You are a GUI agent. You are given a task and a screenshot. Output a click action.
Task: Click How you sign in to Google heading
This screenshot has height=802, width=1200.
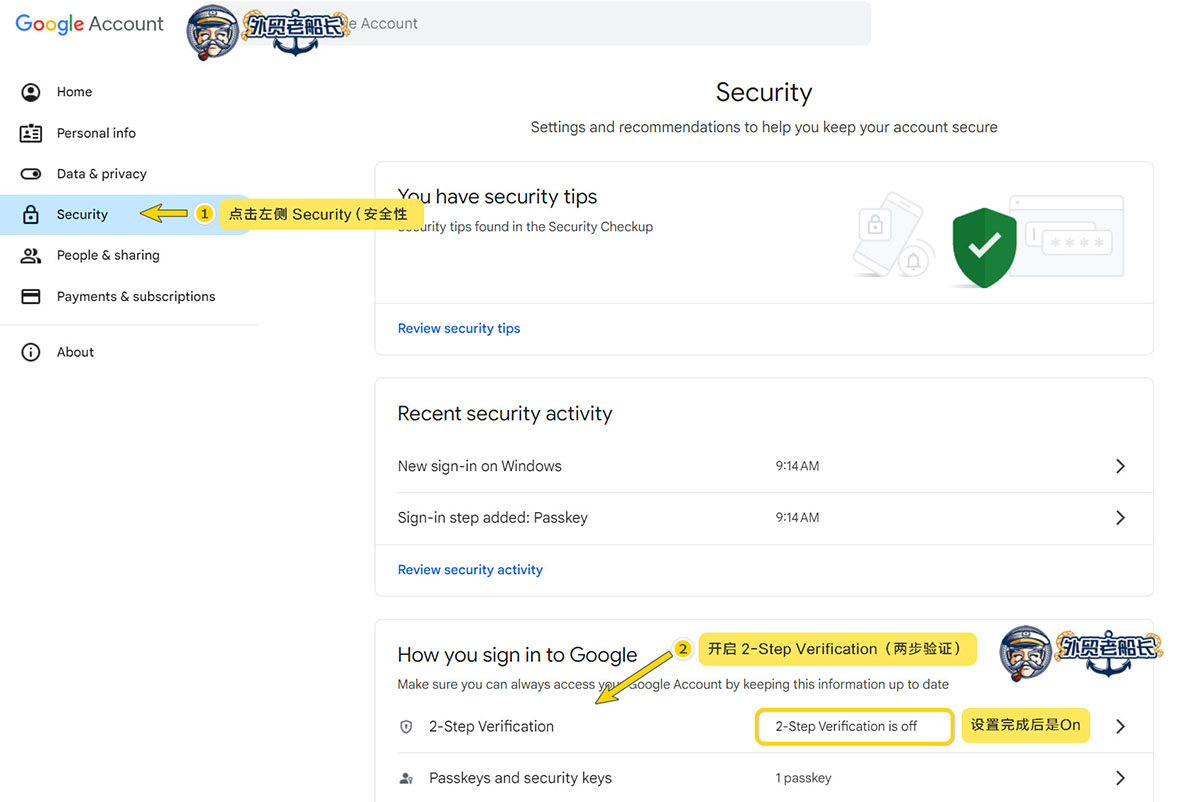pos(517,655)
